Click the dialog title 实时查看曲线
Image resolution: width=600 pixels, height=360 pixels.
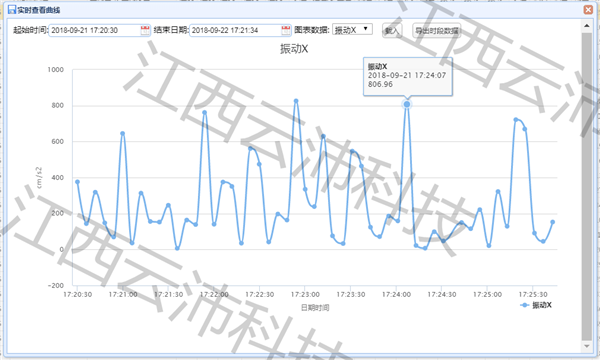(x=39, y=10)
